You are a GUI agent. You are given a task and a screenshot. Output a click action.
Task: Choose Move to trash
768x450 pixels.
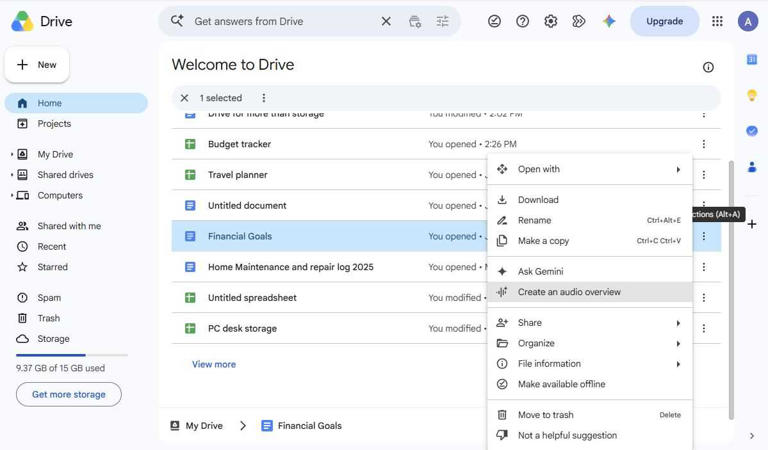pyautogui.click(x=590, y=415)
